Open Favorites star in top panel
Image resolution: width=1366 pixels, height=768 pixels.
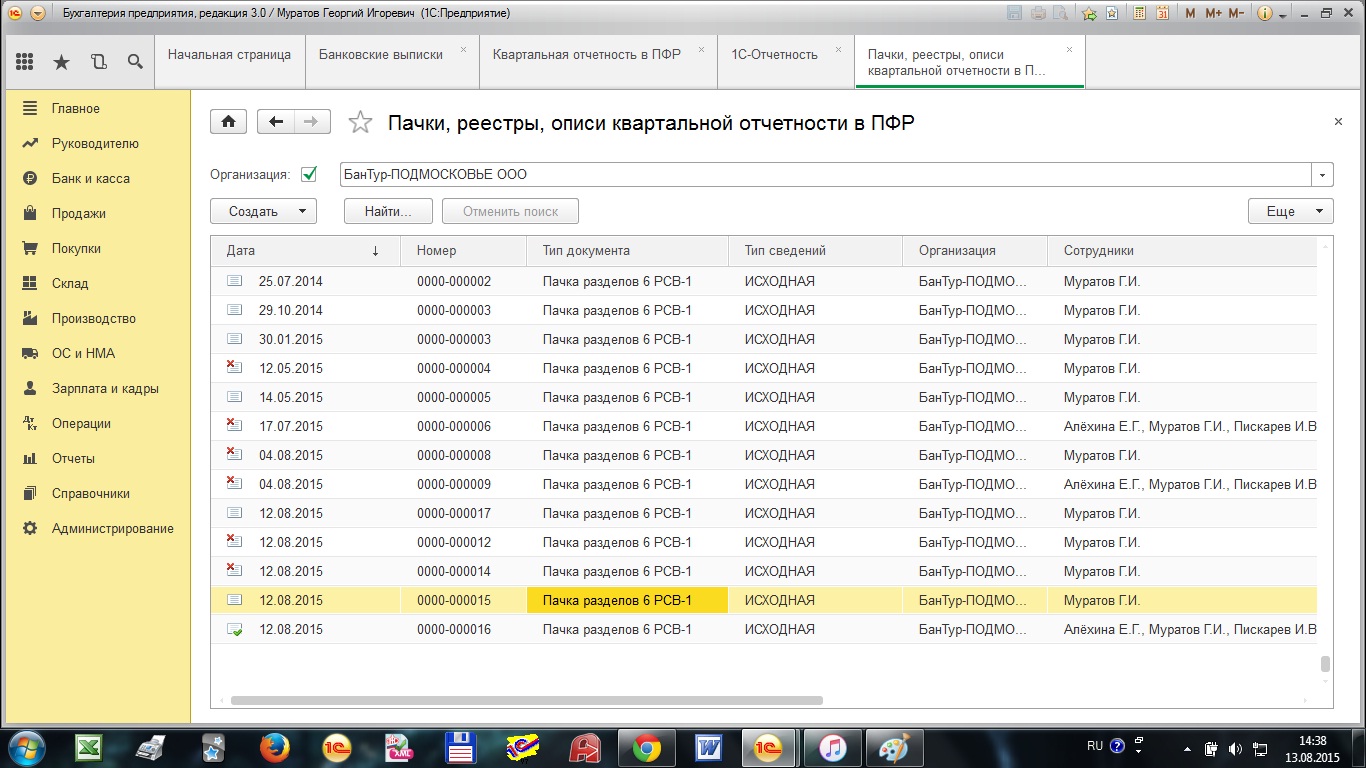[x=61, y=62]
